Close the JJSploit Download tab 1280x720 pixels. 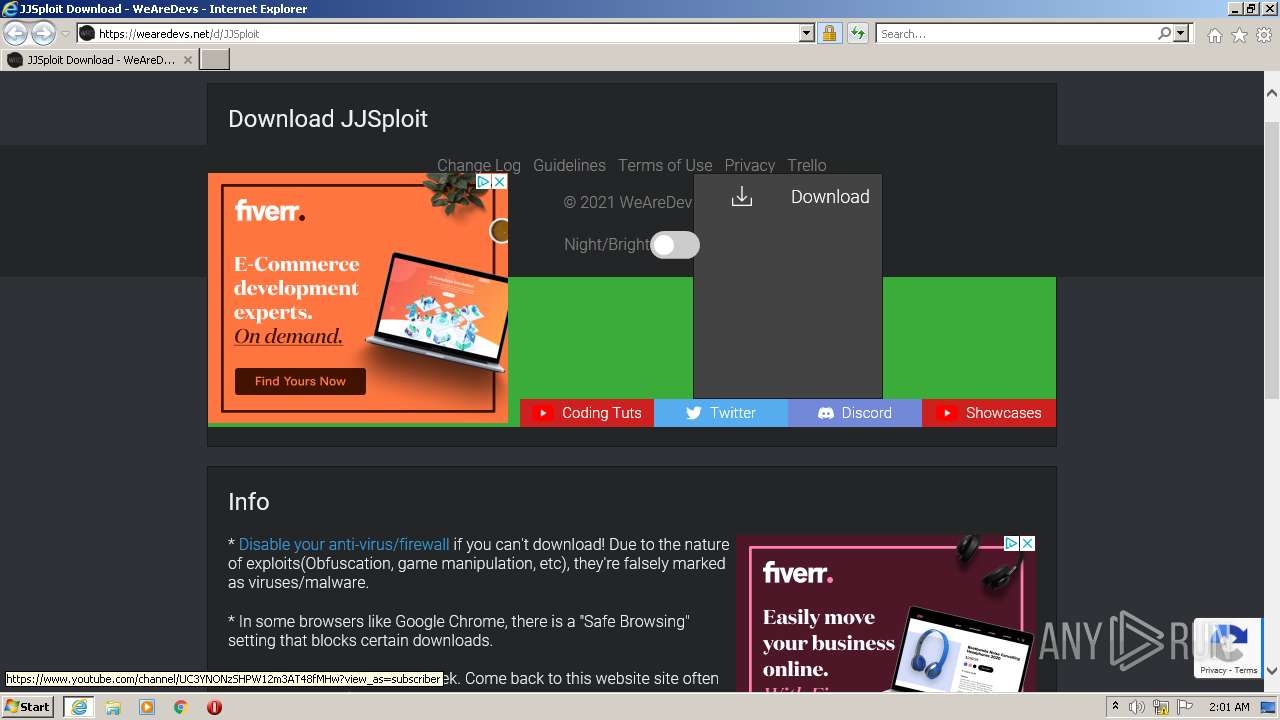(x=188, y=60)
